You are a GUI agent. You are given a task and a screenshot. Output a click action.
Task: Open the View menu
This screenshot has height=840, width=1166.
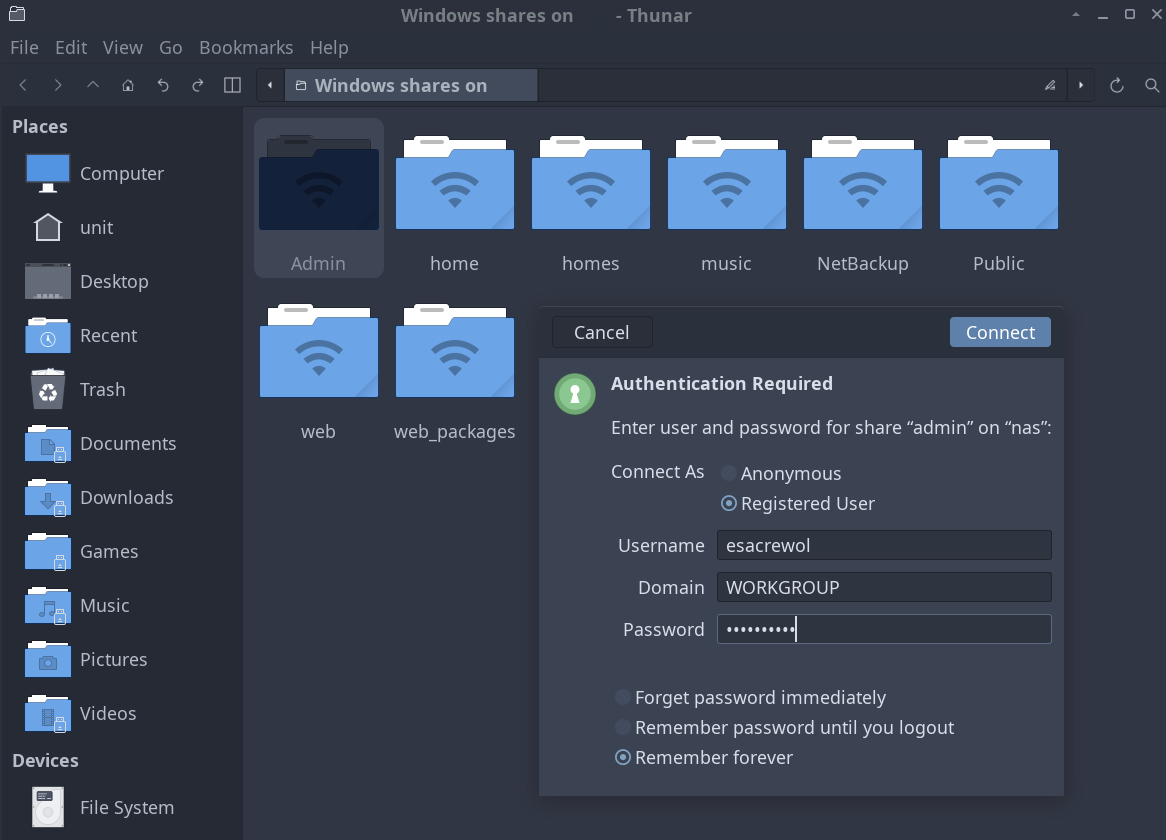pyautogui.click(x=123, y=48)
